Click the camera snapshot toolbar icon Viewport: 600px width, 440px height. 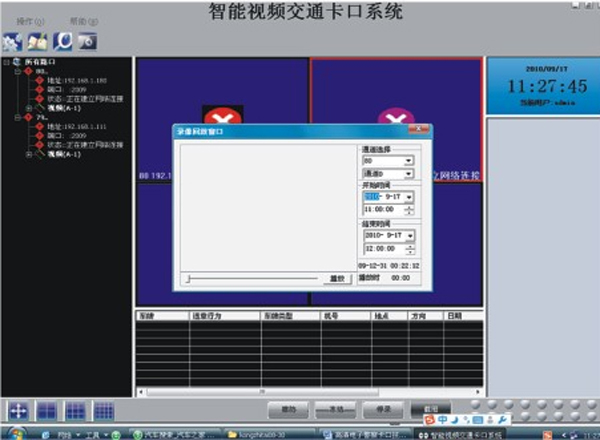(x=86, y=42)
